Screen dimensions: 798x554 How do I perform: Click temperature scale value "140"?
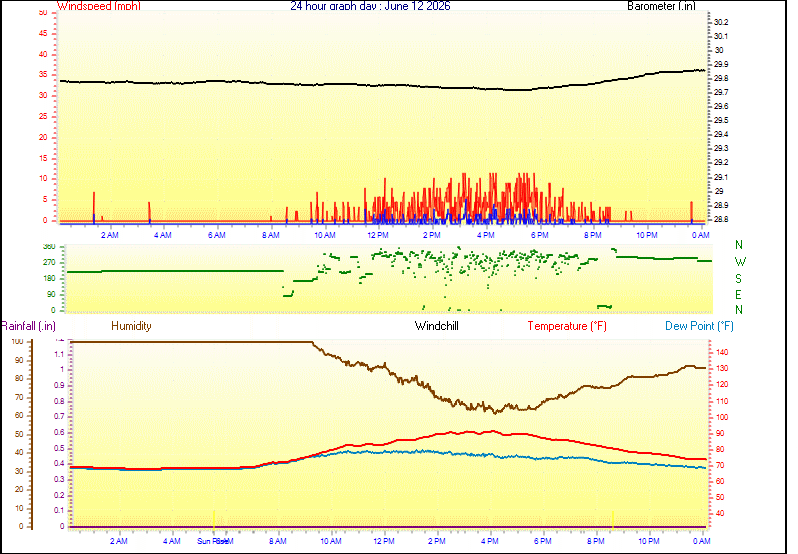[x=722, y=352]
